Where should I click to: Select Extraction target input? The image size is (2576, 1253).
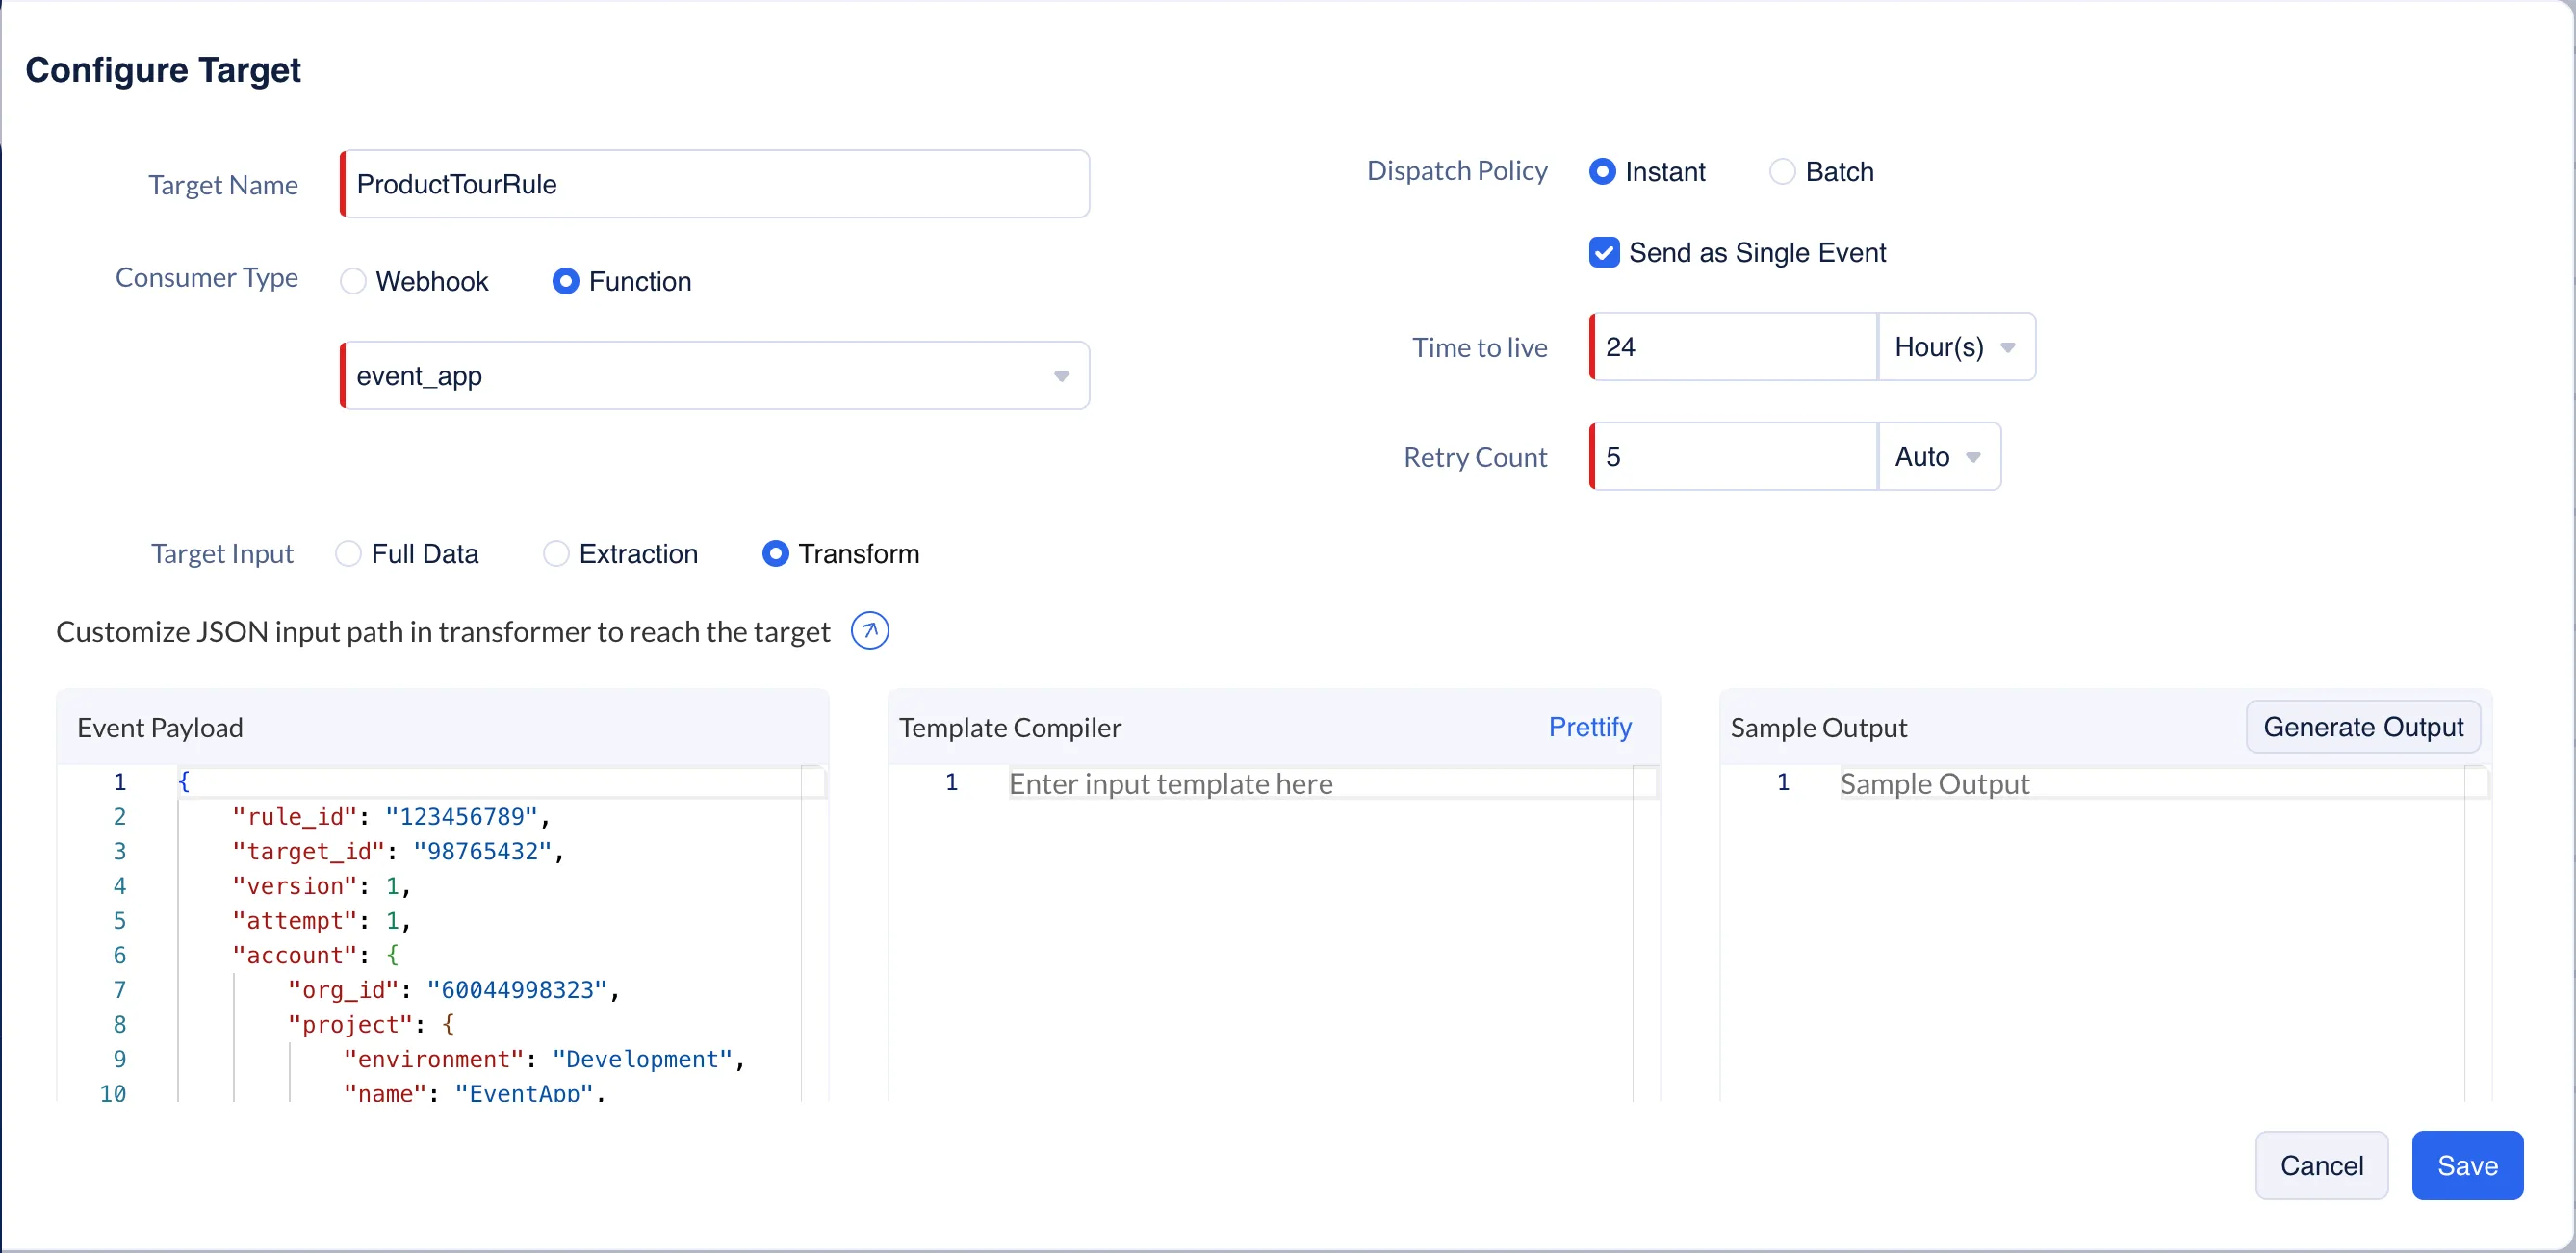coord(556,554)
